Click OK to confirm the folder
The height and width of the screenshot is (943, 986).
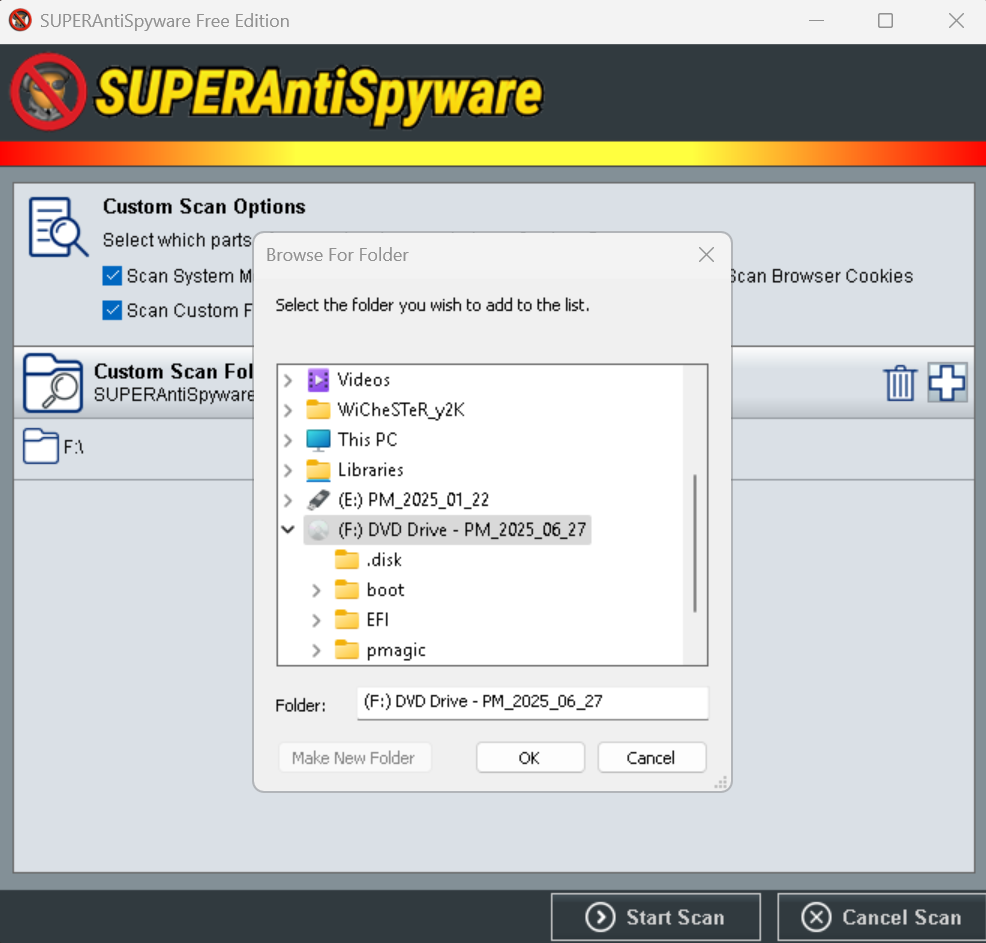[x=530, y=758]
